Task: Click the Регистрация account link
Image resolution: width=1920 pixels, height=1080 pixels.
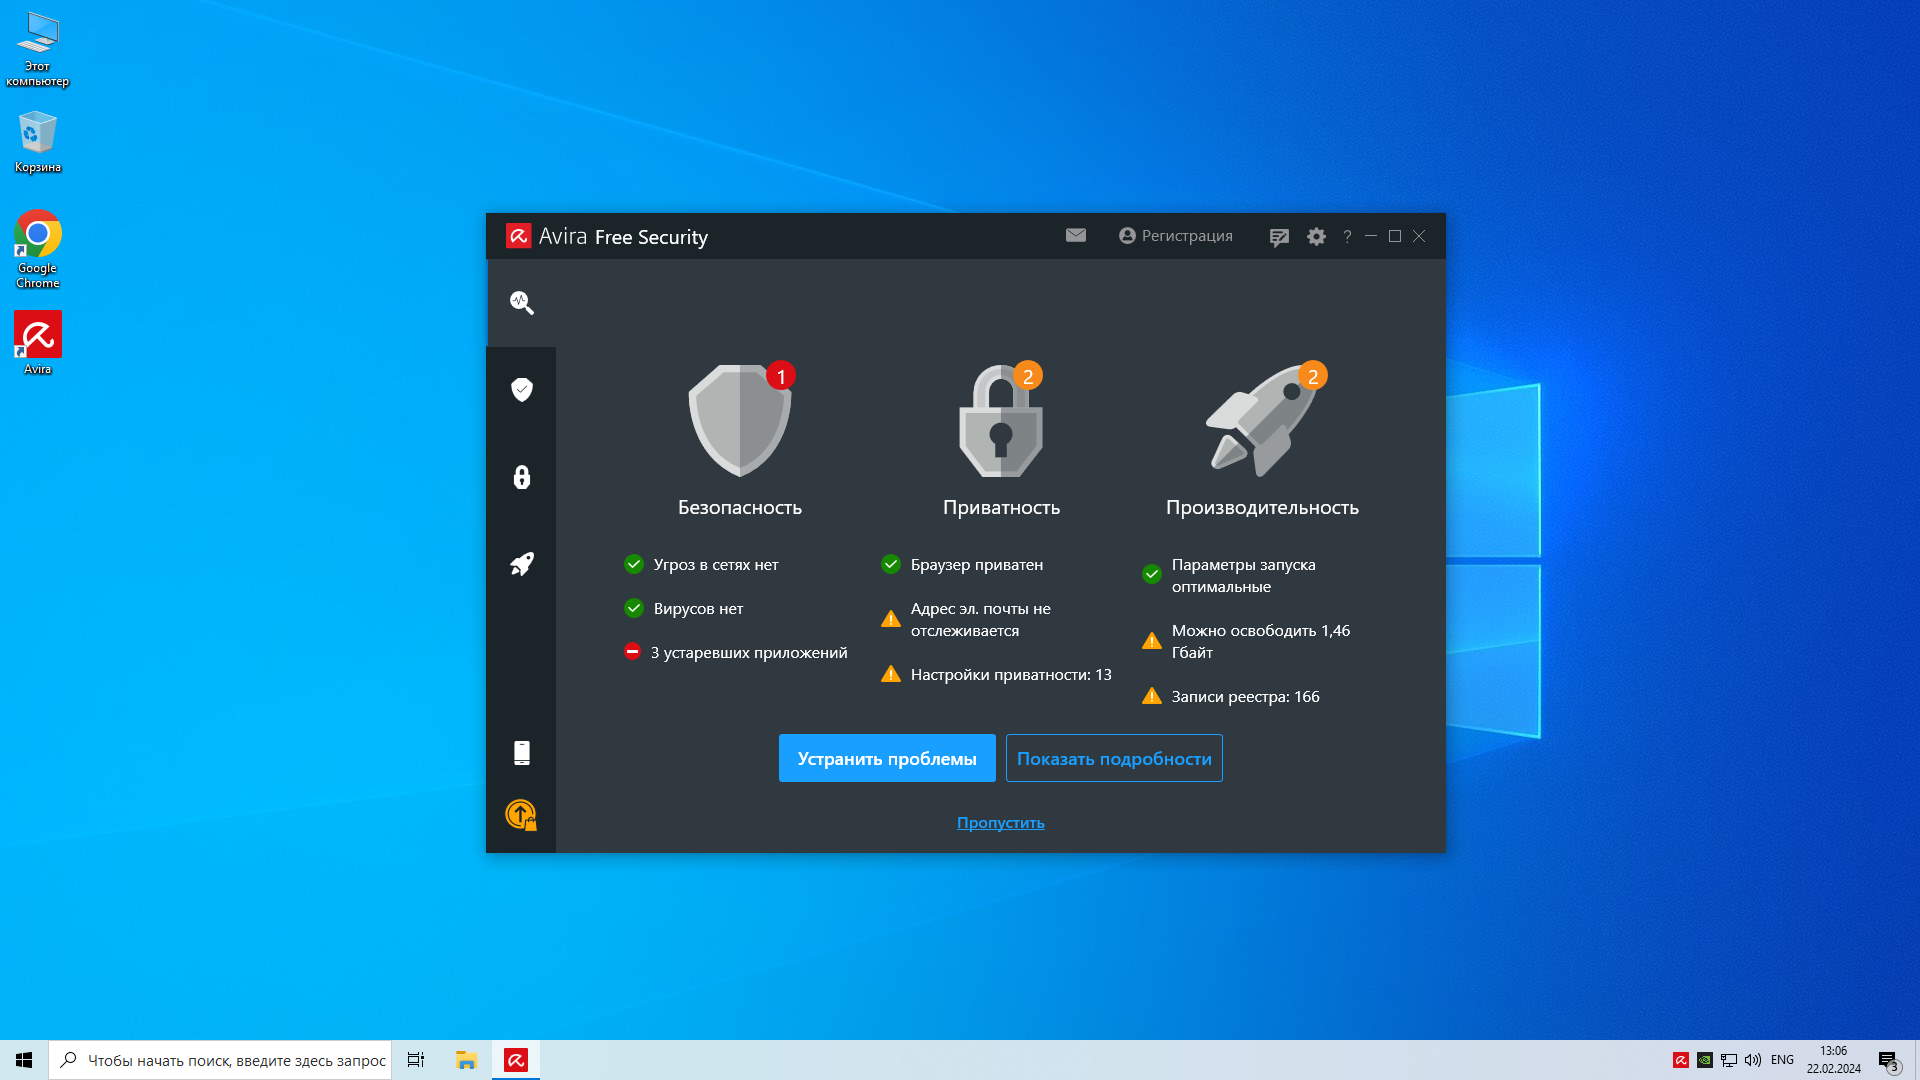Action: tap(1176, 236)
